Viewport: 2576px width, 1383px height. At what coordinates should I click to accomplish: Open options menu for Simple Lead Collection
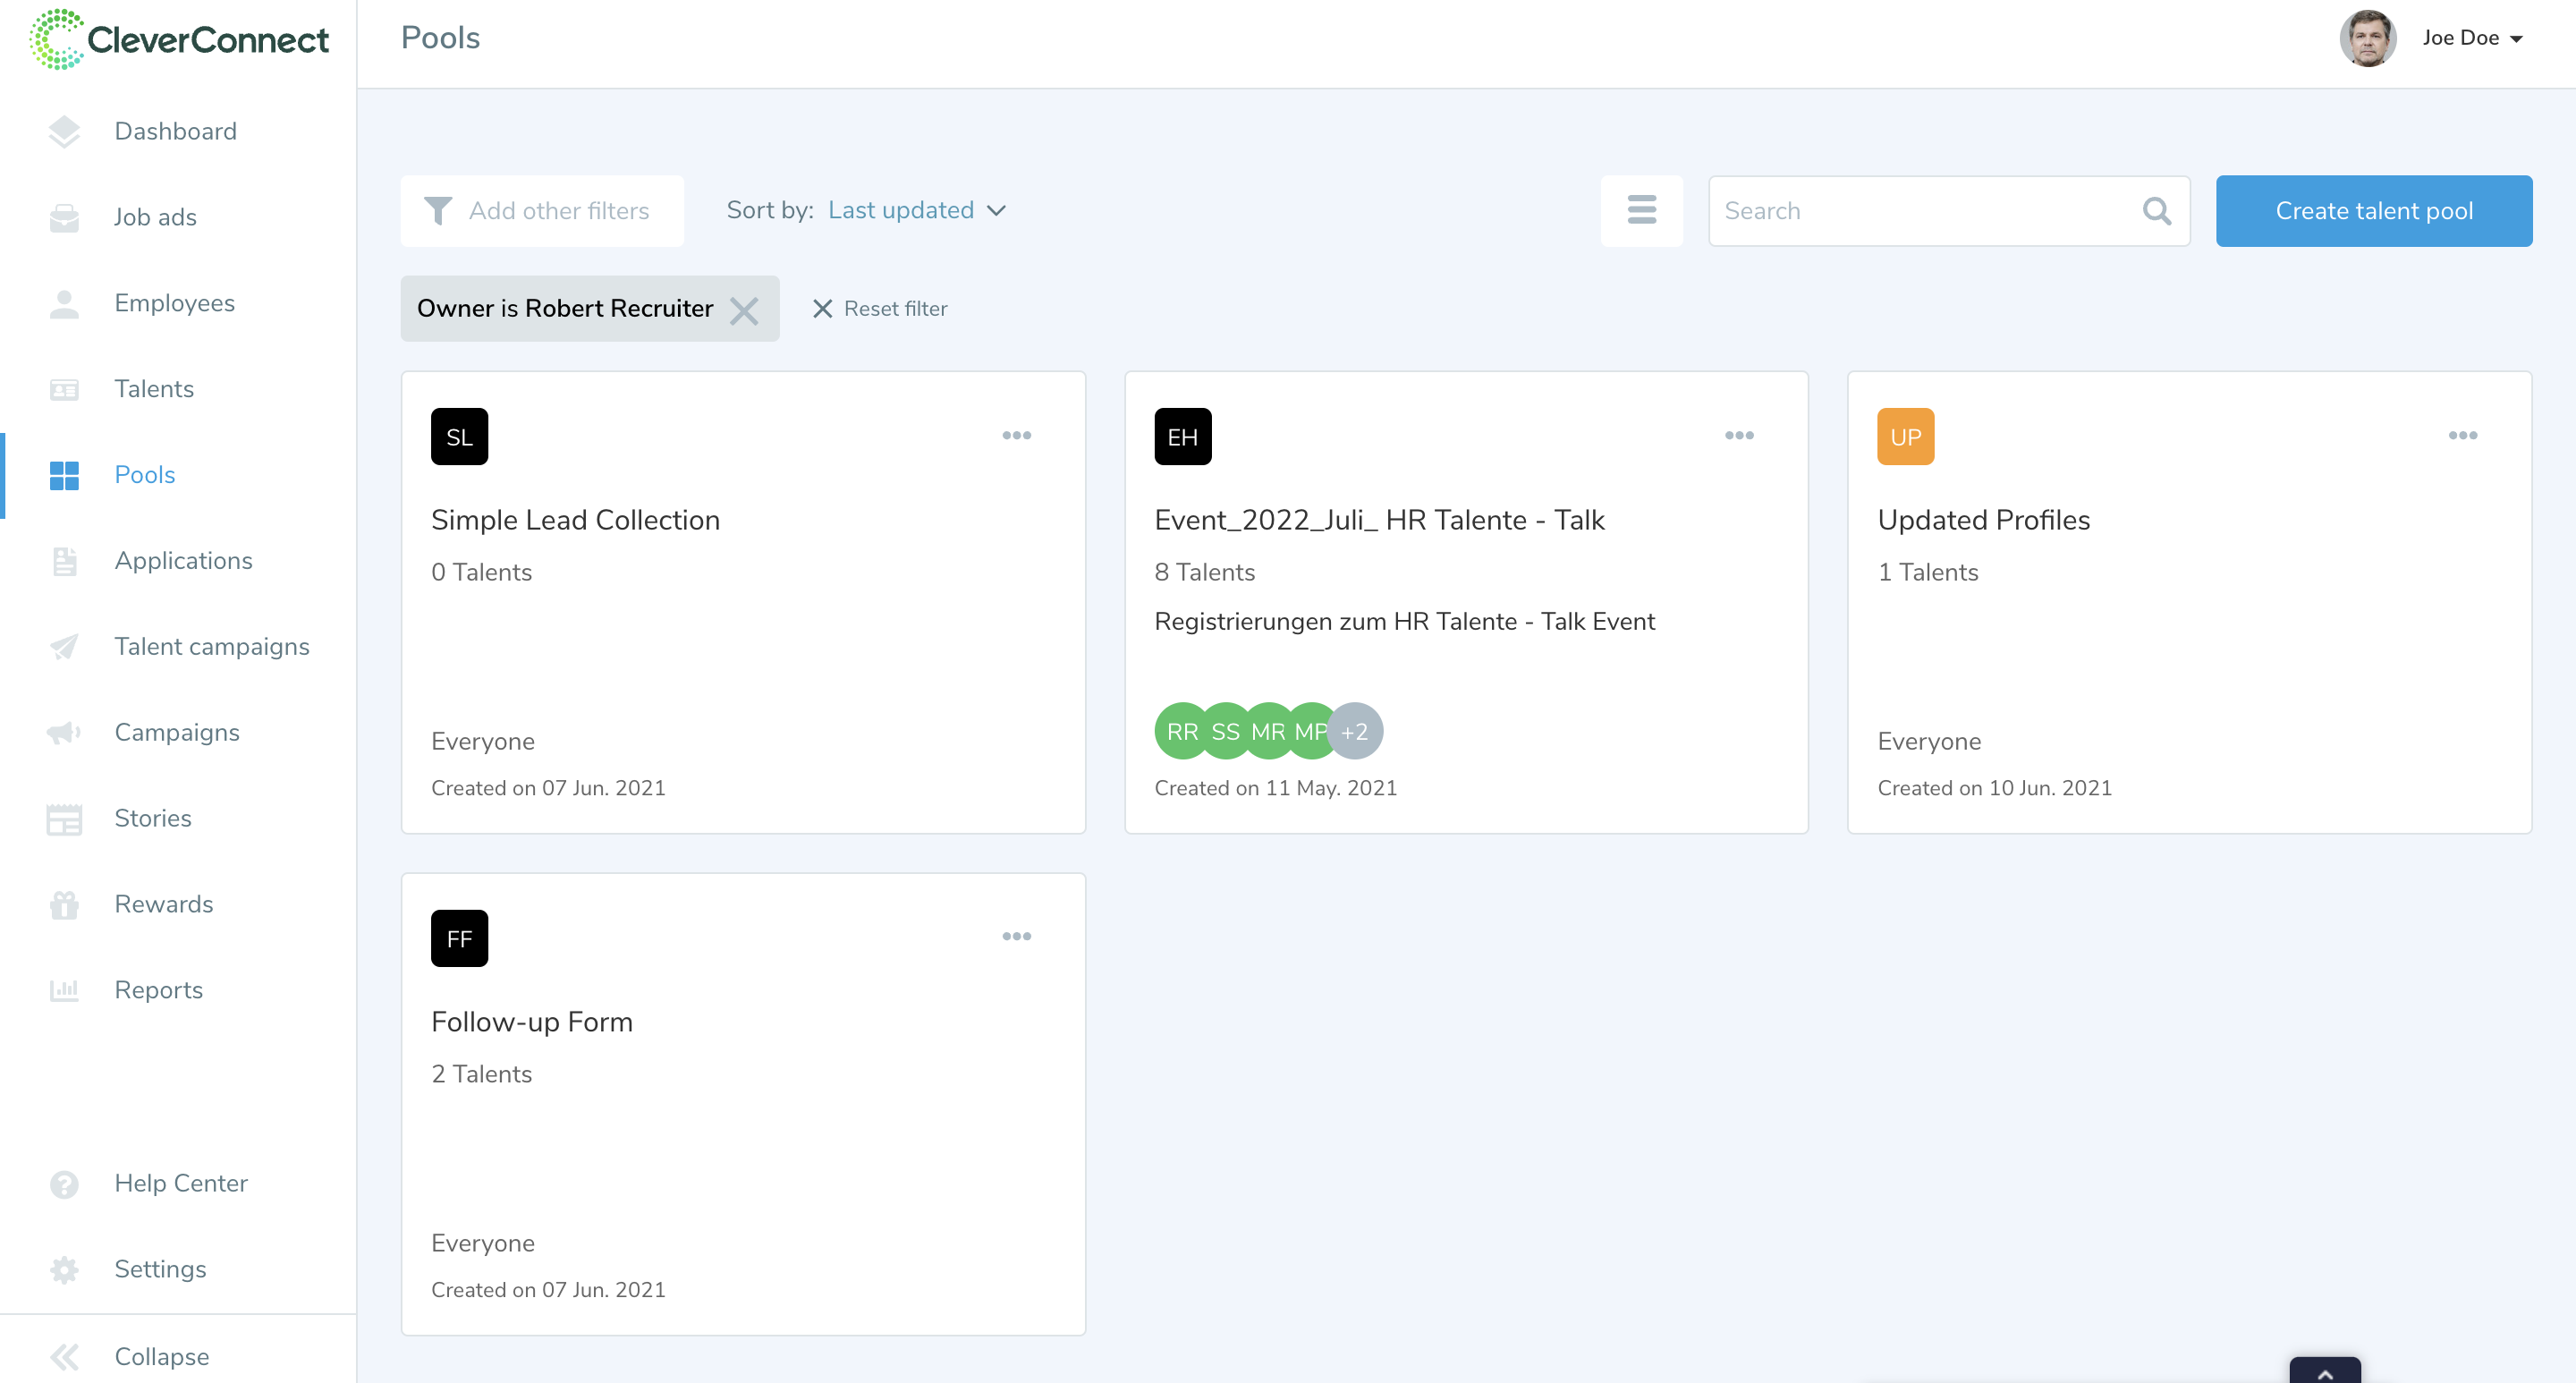click(x=1016, y=435)
